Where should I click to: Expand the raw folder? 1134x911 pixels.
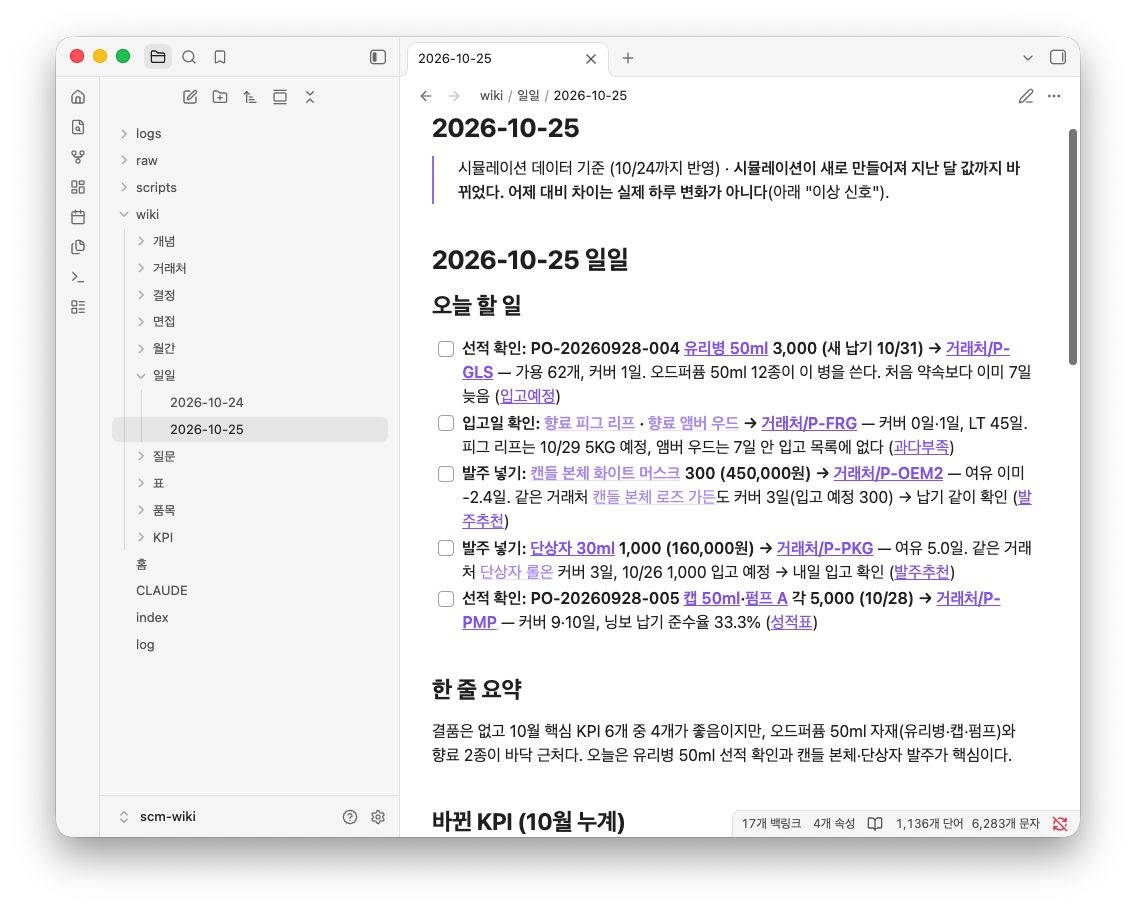click(x=250, y=161)
